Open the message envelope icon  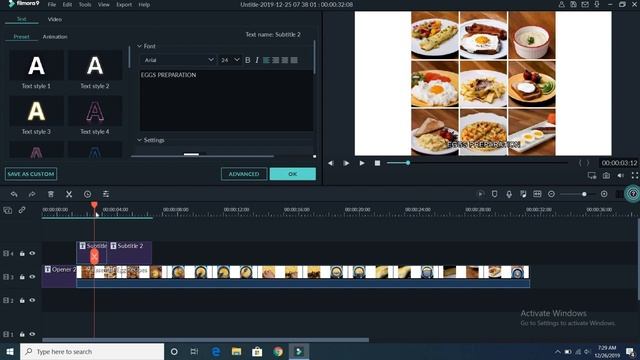pyautogui.click(x=585, y=4)
